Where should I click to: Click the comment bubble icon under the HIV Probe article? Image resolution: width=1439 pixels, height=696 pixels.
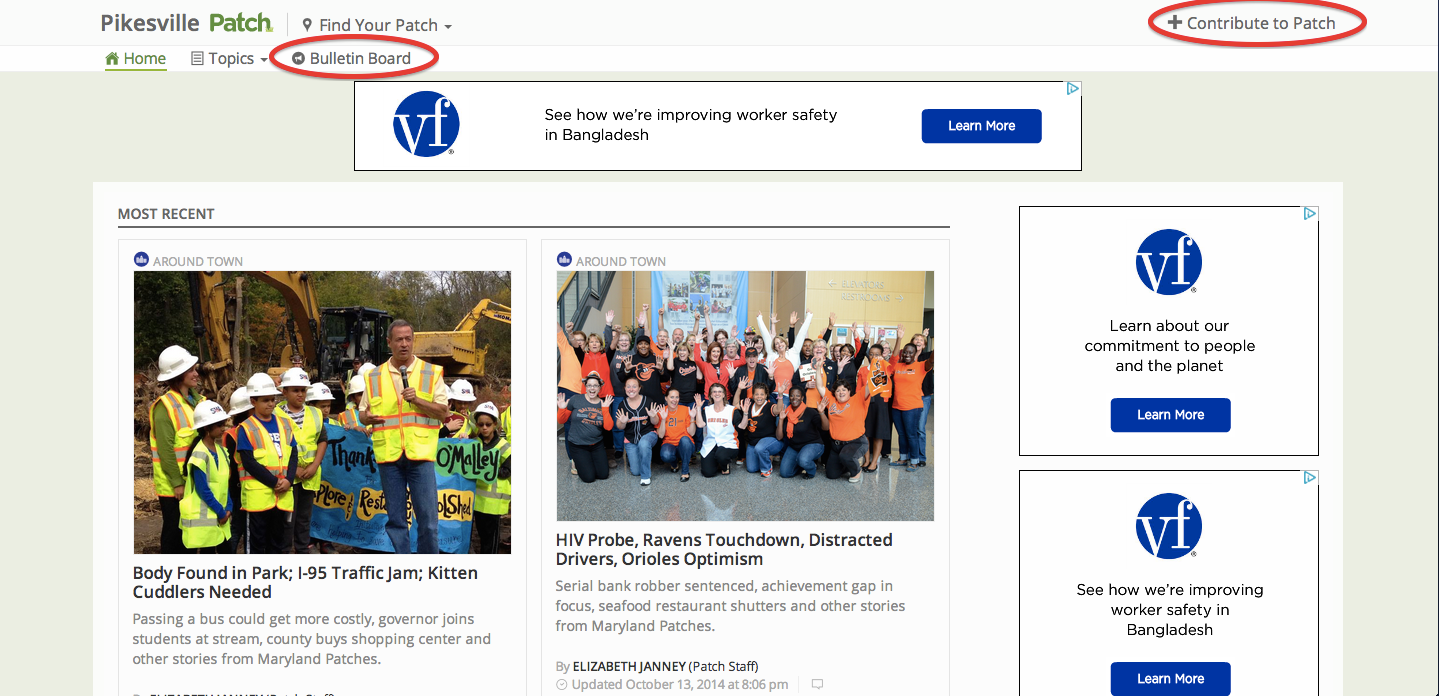817,685
